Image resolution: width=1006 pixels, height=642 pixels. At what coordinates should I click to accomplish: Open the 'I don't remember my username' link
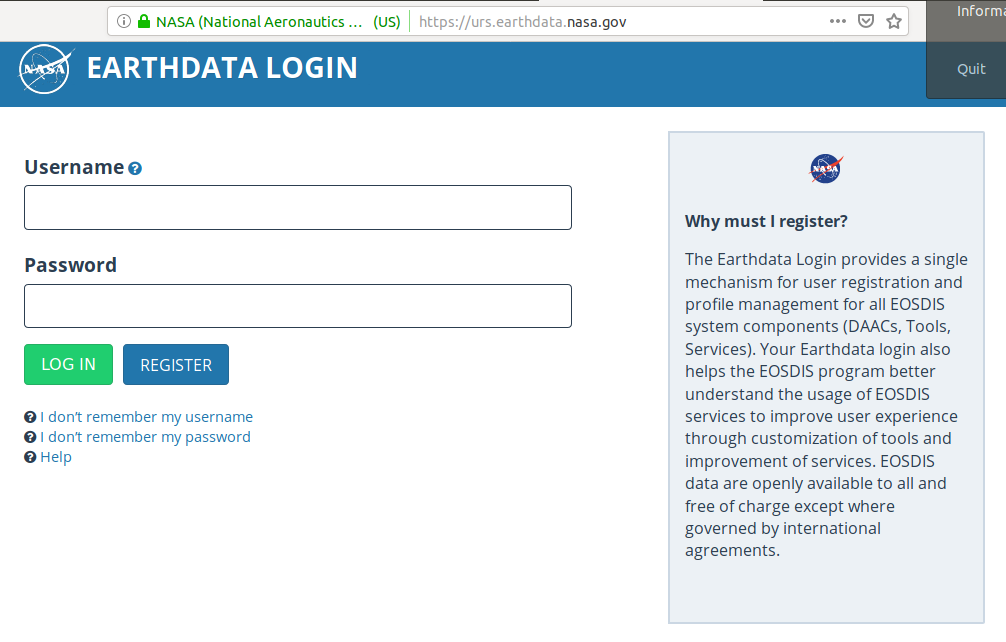(147, 416)
